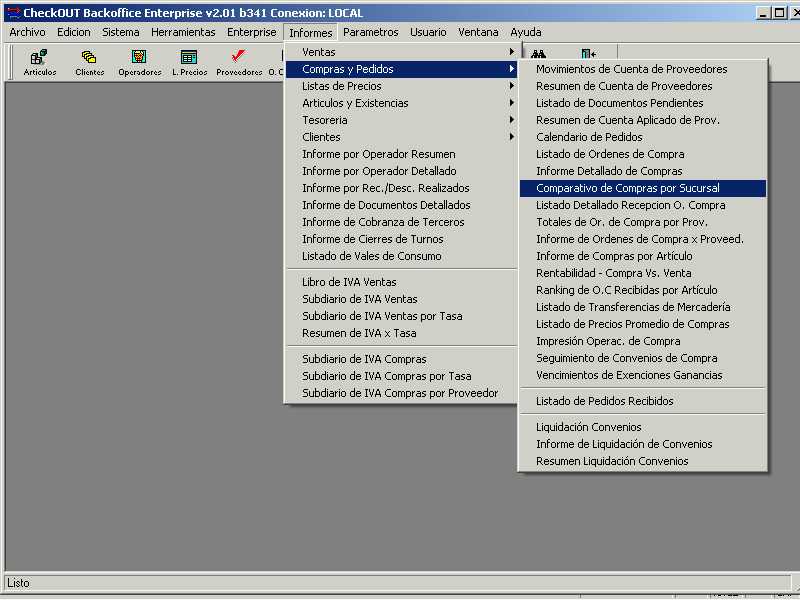
Task: Open Subdiario de IVA Compras por Proveedor
Action: point(402,393)
